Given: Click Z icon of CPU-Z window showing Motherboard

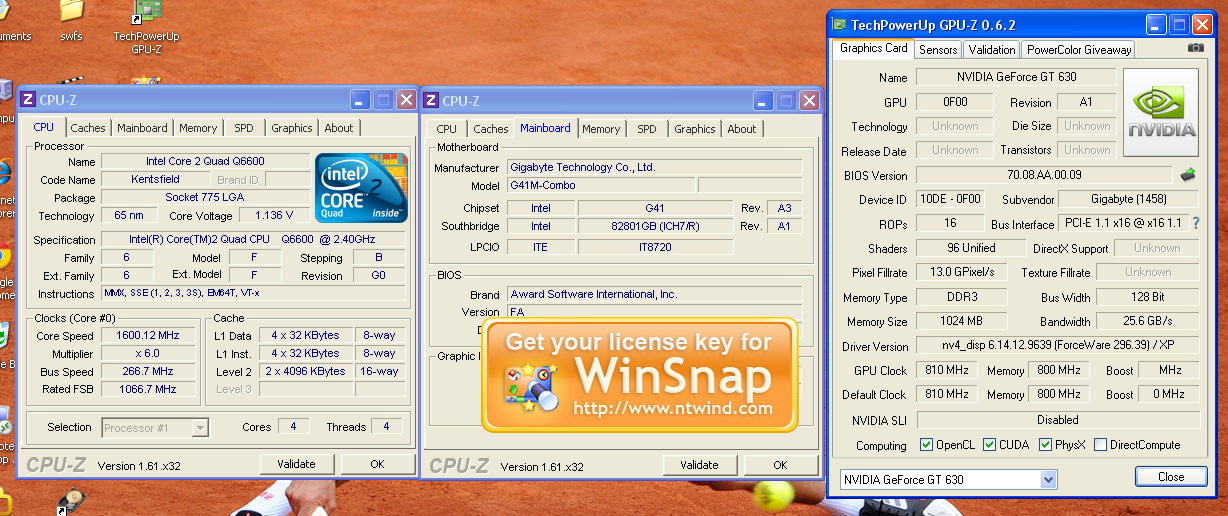Looking at the screenshot, I should (431, 100).
